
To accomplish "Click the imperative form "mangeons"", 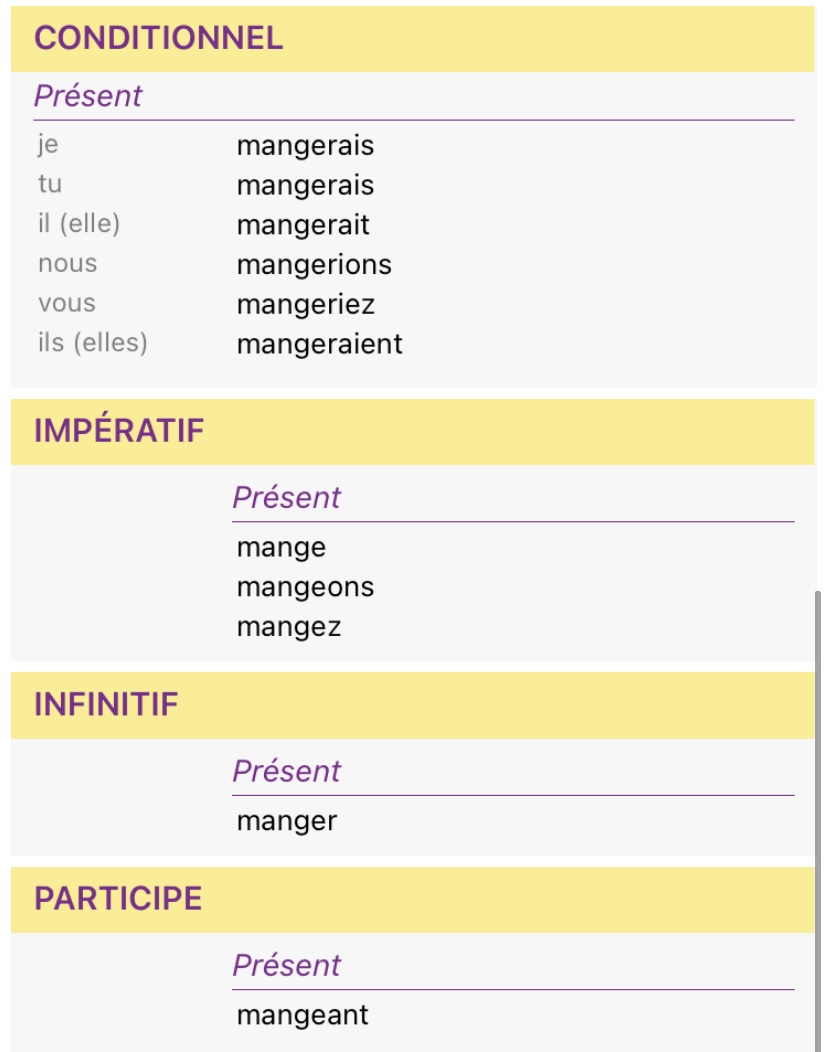I will (x=305, y=587).
